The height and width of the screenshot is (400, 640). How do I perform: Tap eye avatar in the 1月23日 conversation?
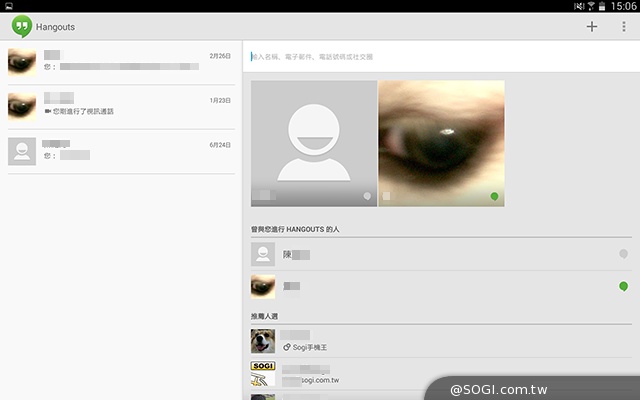pos(23,106)
